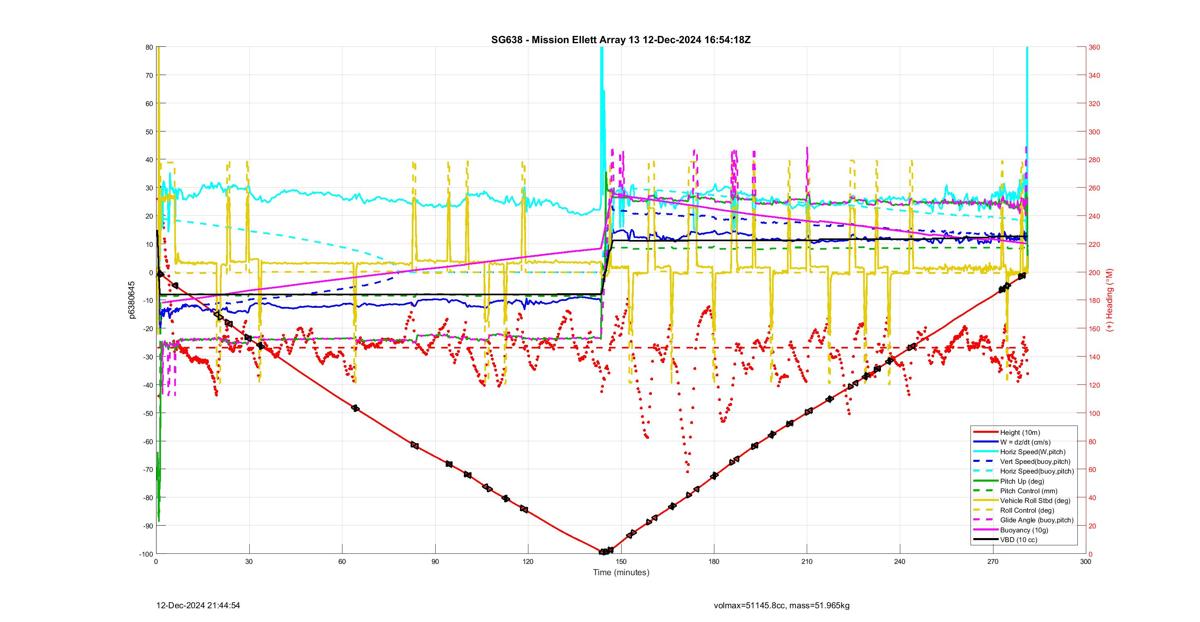The height and width of the screenshot is (622, 1200).
Task: Click x-axis tick label "210"
Action: click(807, 562)
